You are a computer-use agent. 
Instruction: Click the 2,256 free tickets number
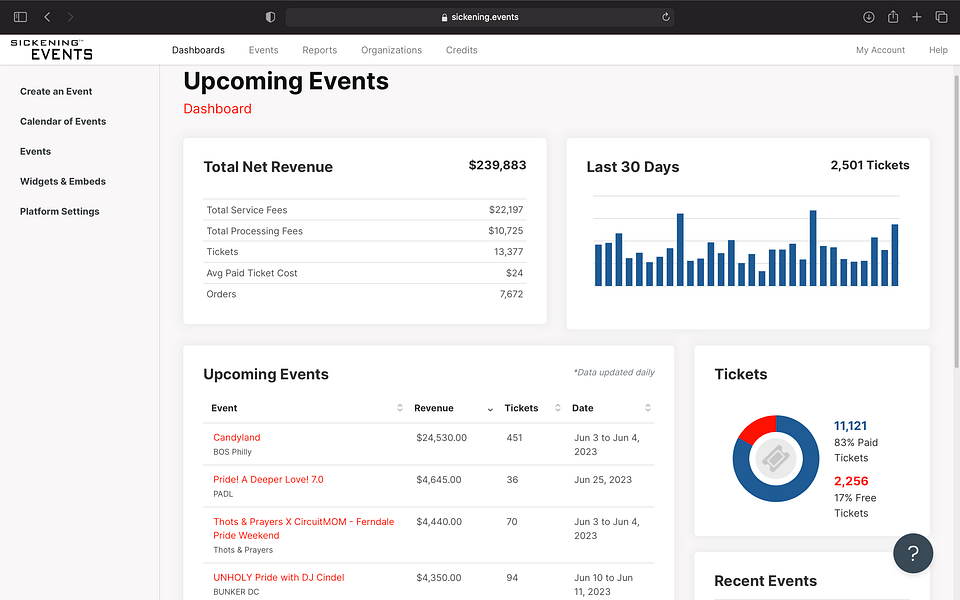pyautogui.click(x=851, y=481)
